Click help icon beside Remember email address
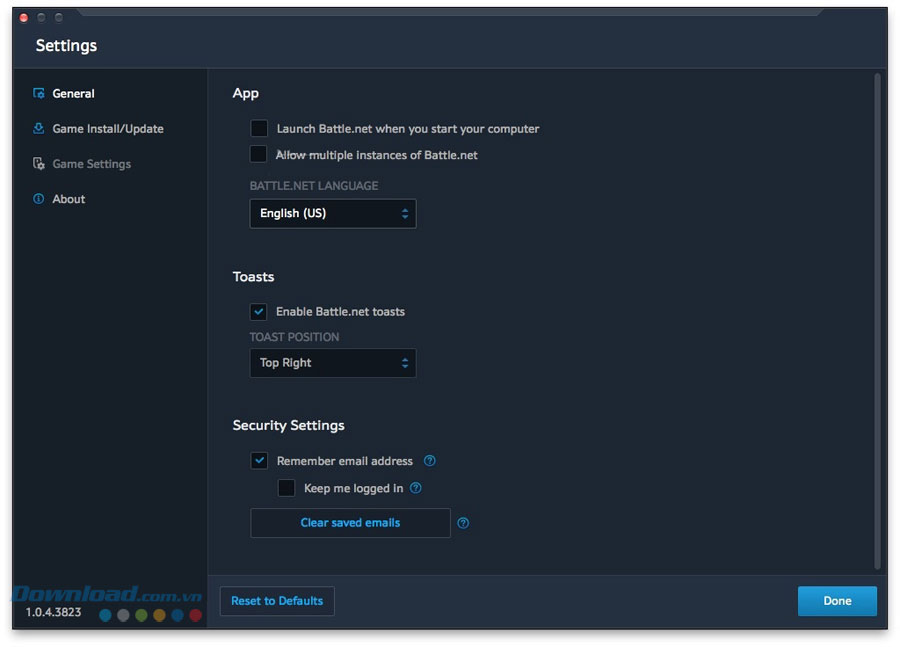Image resolution: width=900 pixels, height=647 pixels. [429, 460]
